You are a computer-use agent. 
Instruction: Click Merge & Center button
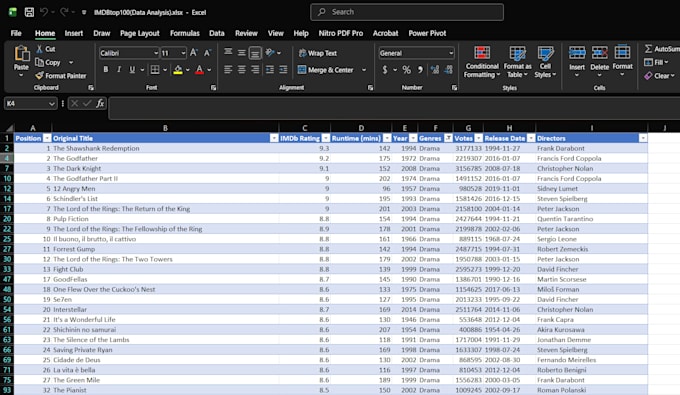325,70
